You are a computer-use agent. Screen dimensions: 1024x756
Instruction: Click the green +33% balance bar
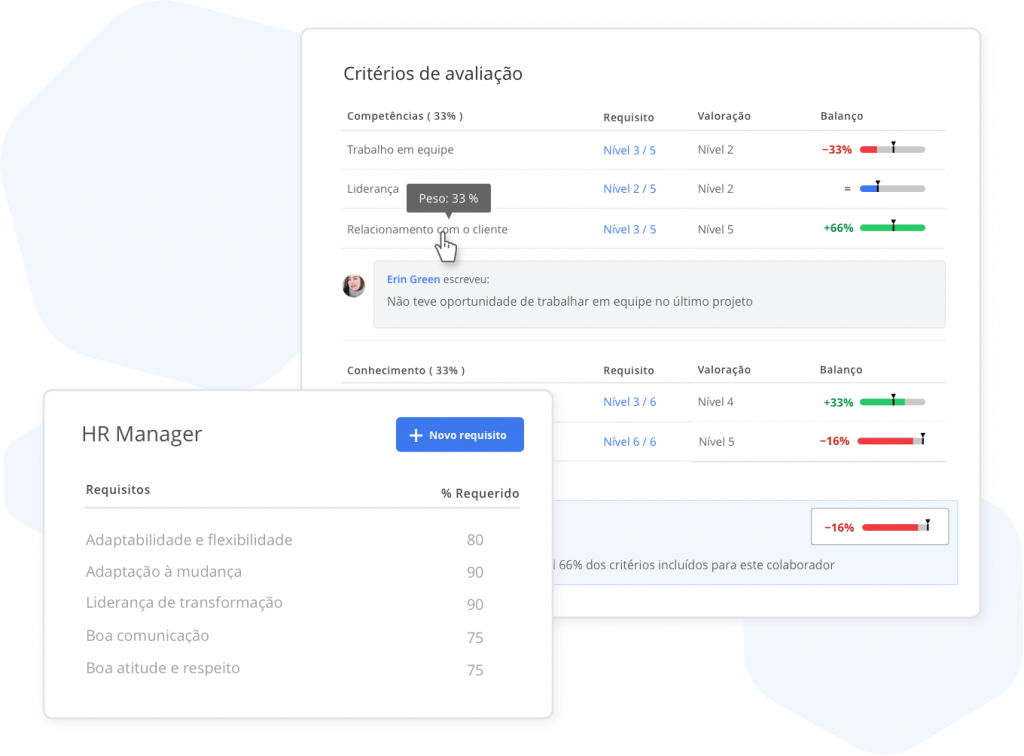(x=892, y=402)
